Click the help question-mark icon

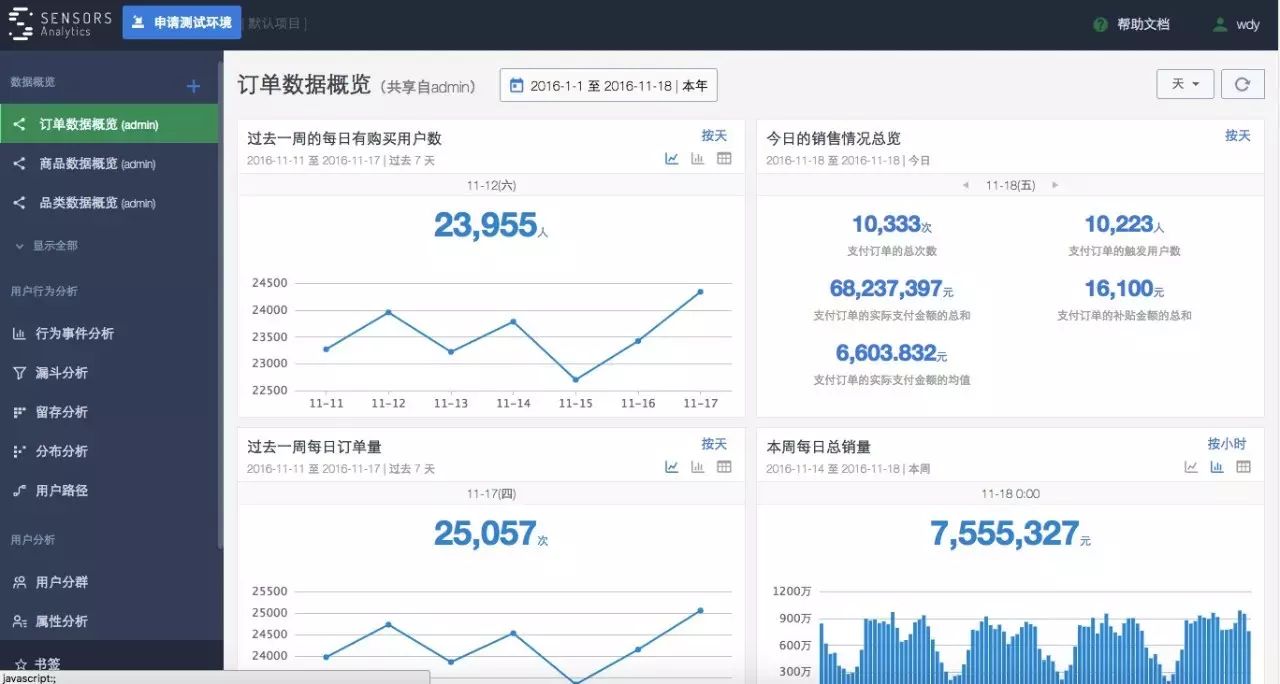(1100, 24)
